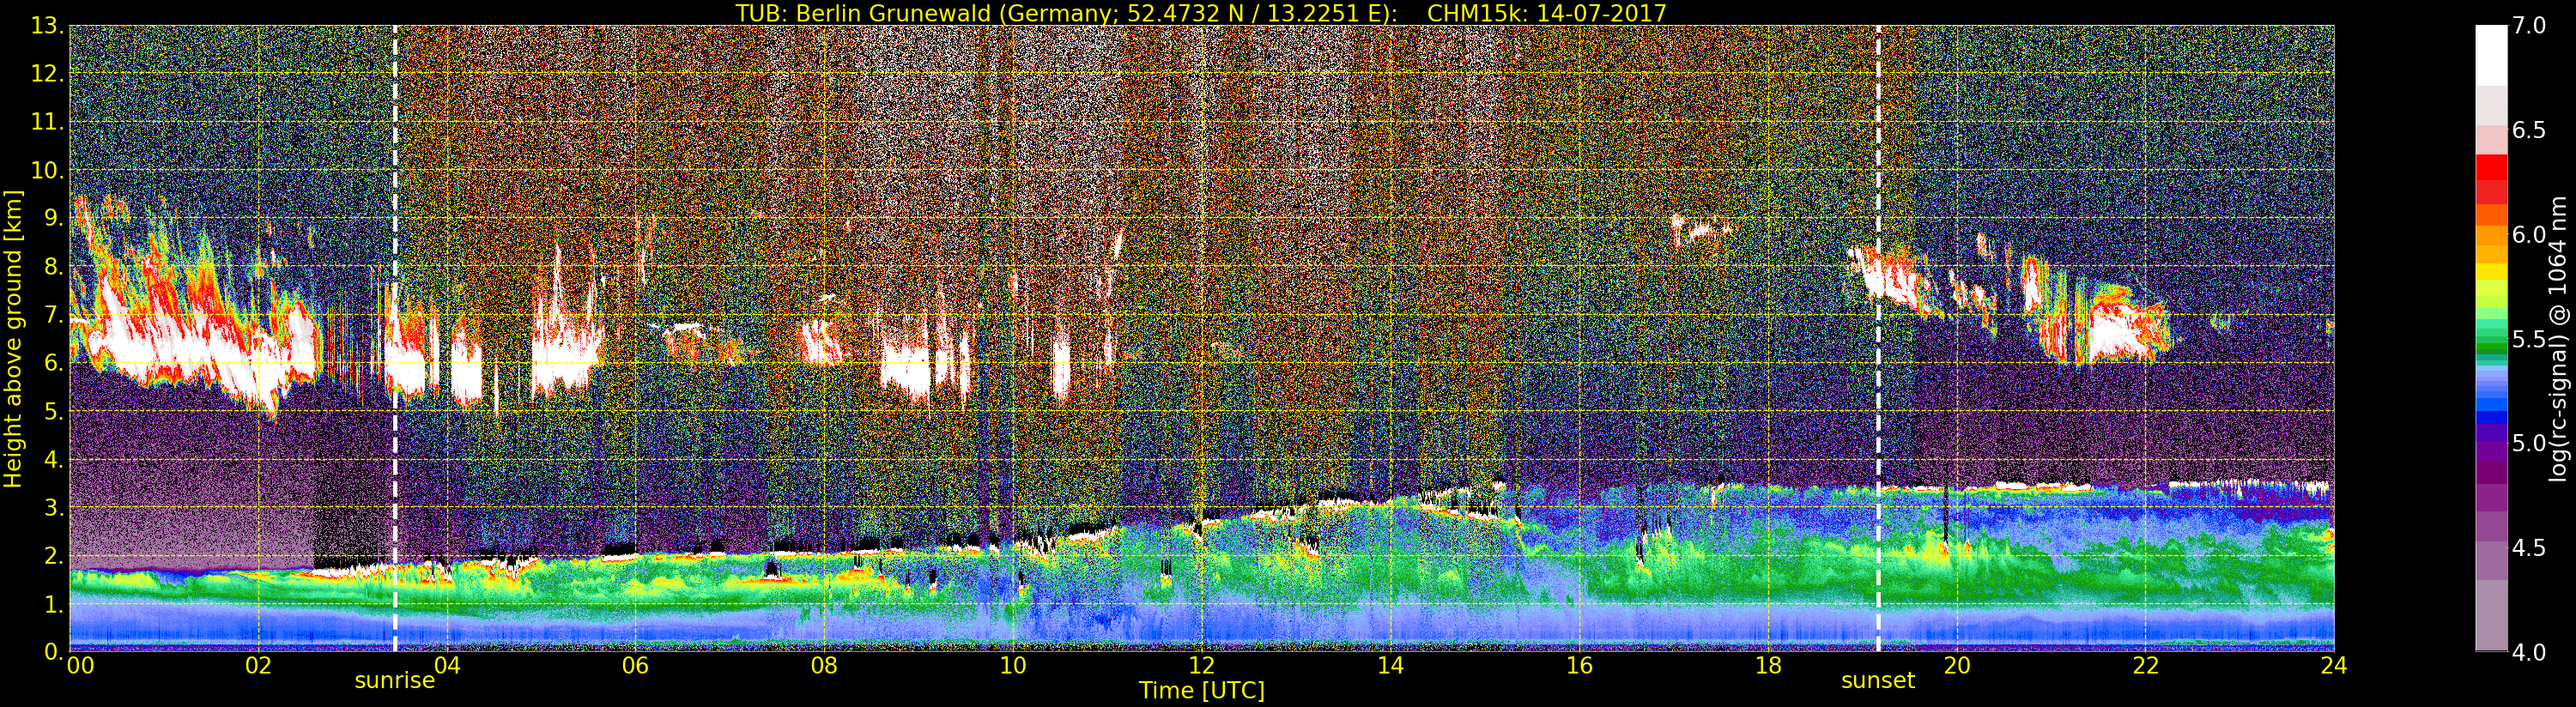
Task: Click time-axis tick label "18"
Action: coord(1768,665)
